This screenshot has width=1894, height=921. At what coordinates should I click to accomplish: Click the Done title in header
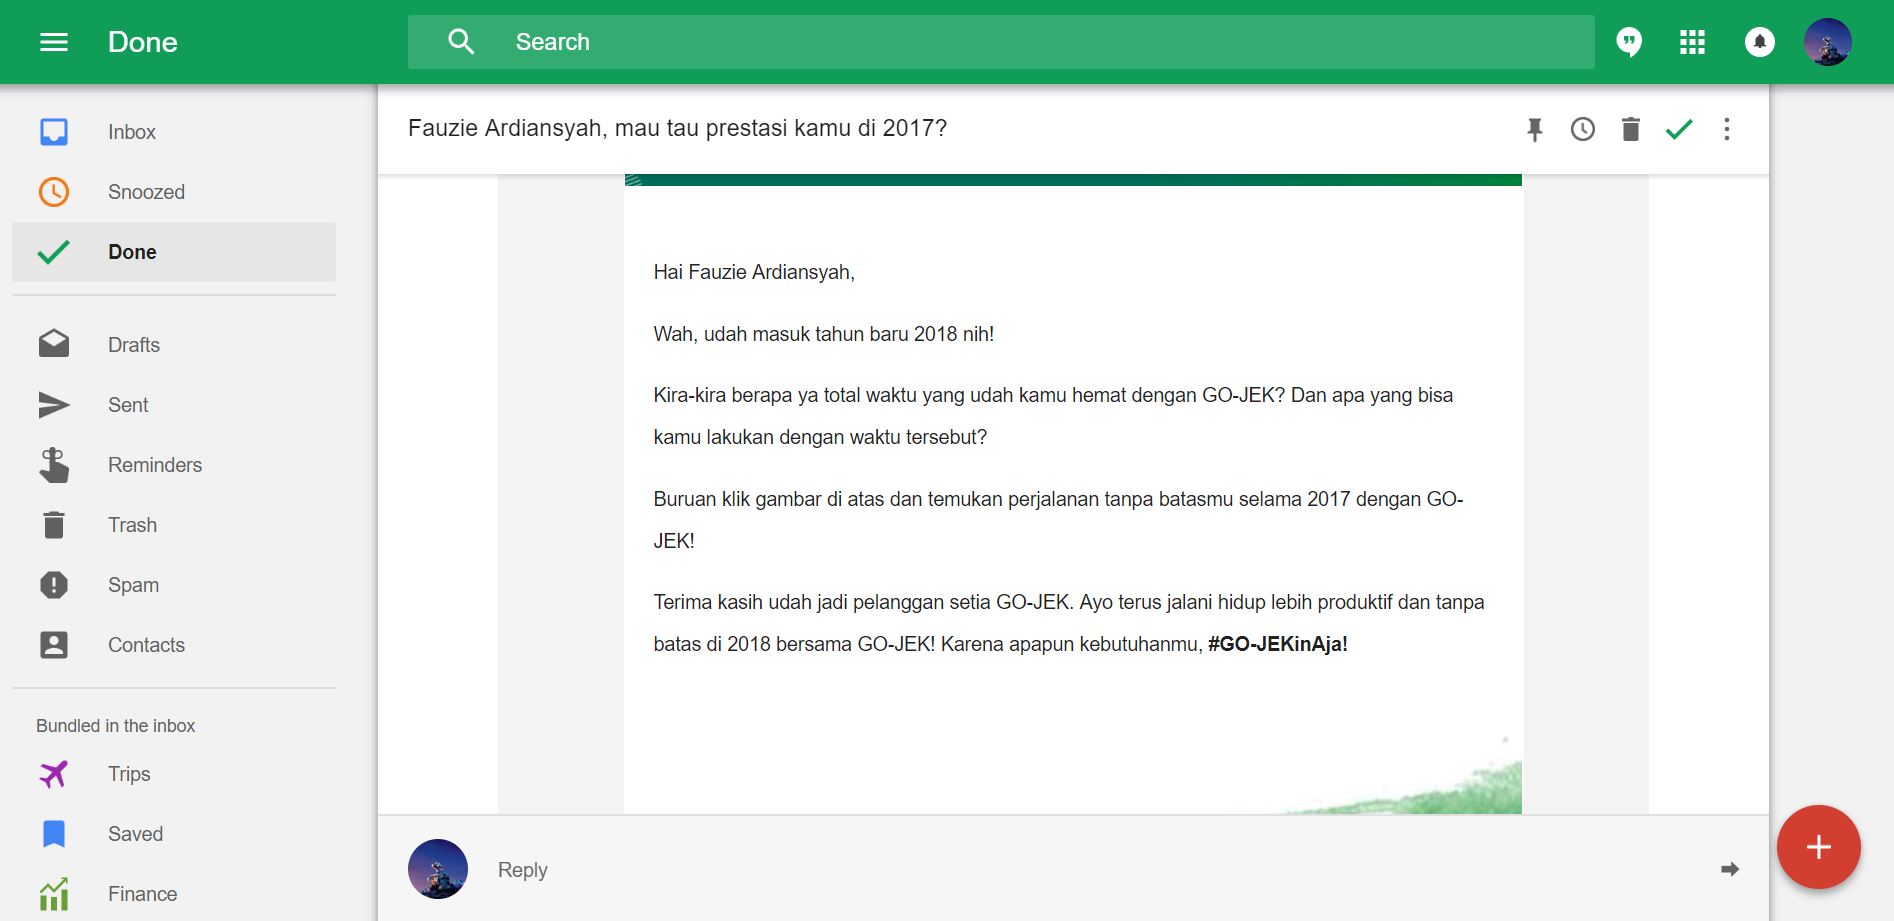pos(143,42)
